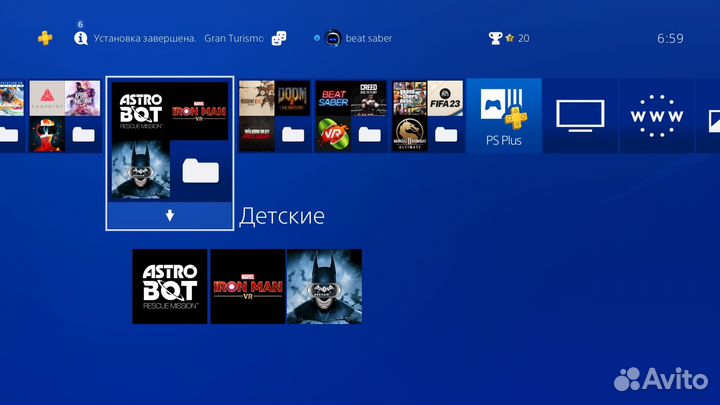
Task: Select the Fruit Ninja VR tile
Action: point(333,134)
